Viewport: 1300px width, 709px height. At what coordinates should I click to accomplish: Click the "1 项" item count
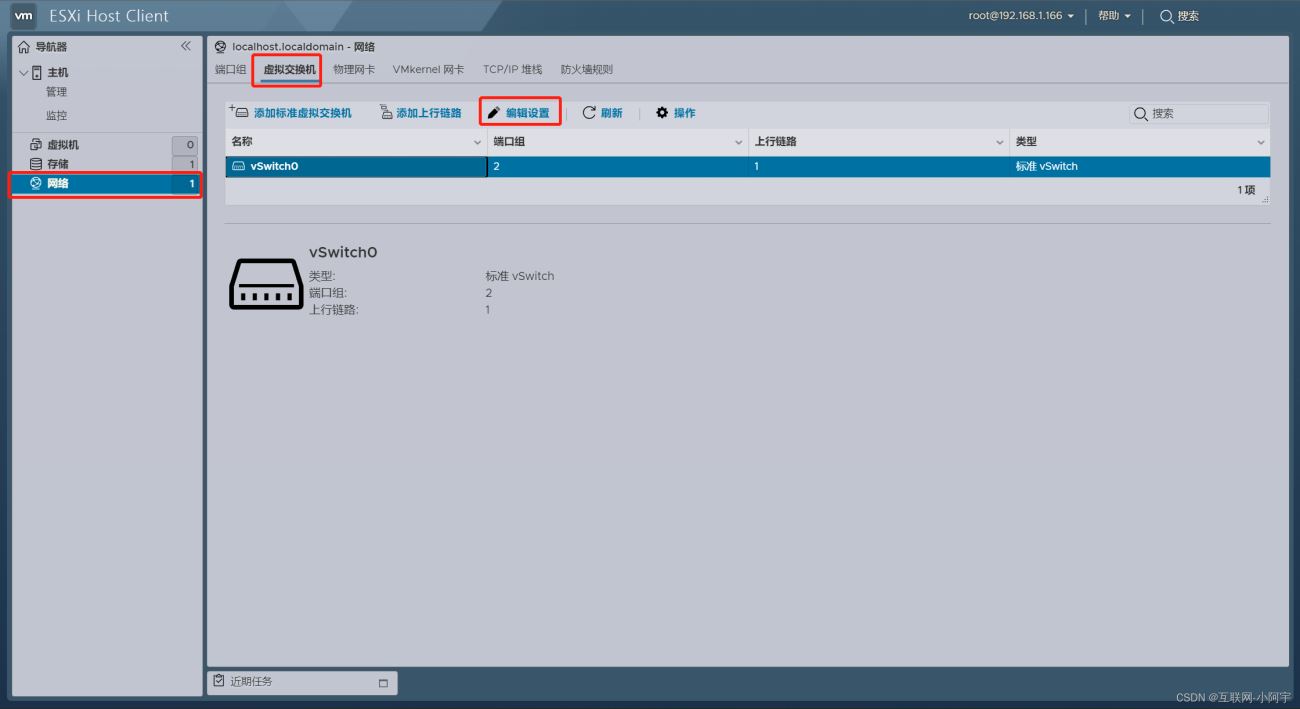1246,190
